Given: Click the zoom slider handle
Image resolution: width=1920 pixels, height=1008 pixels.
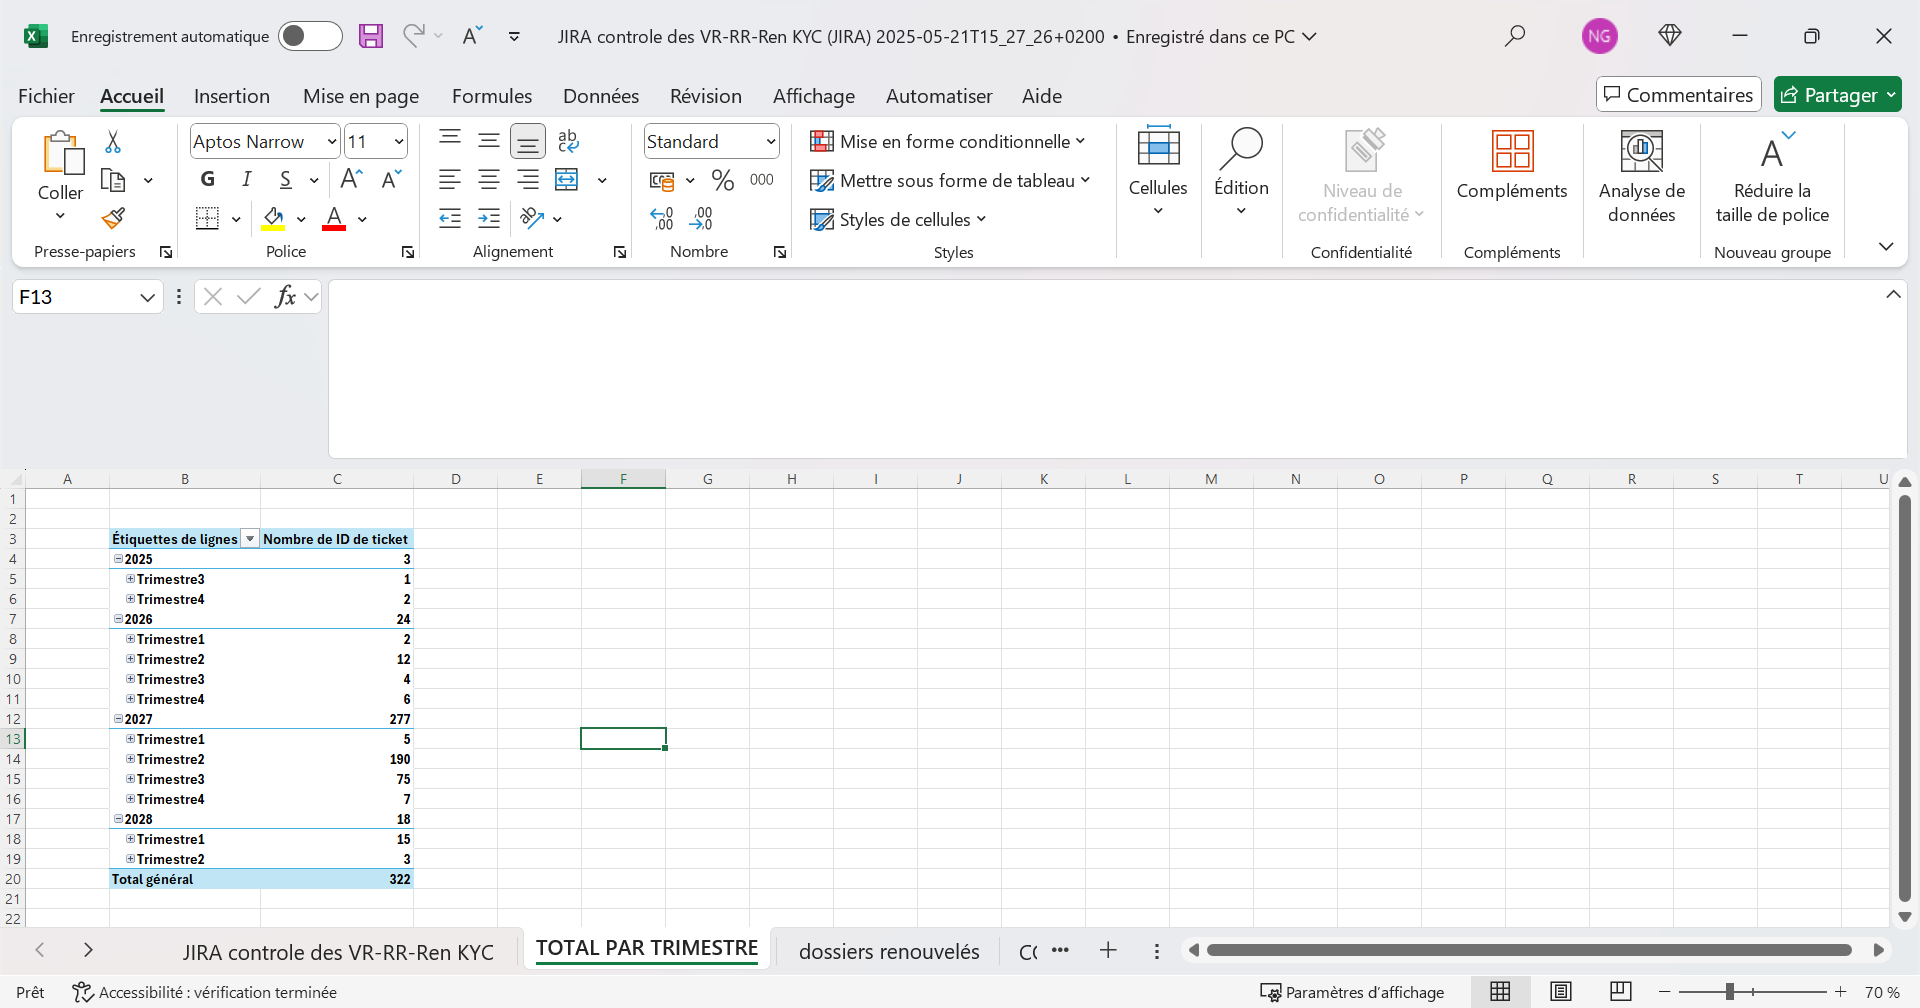Looking at the screenshot, I should 1729,992.
